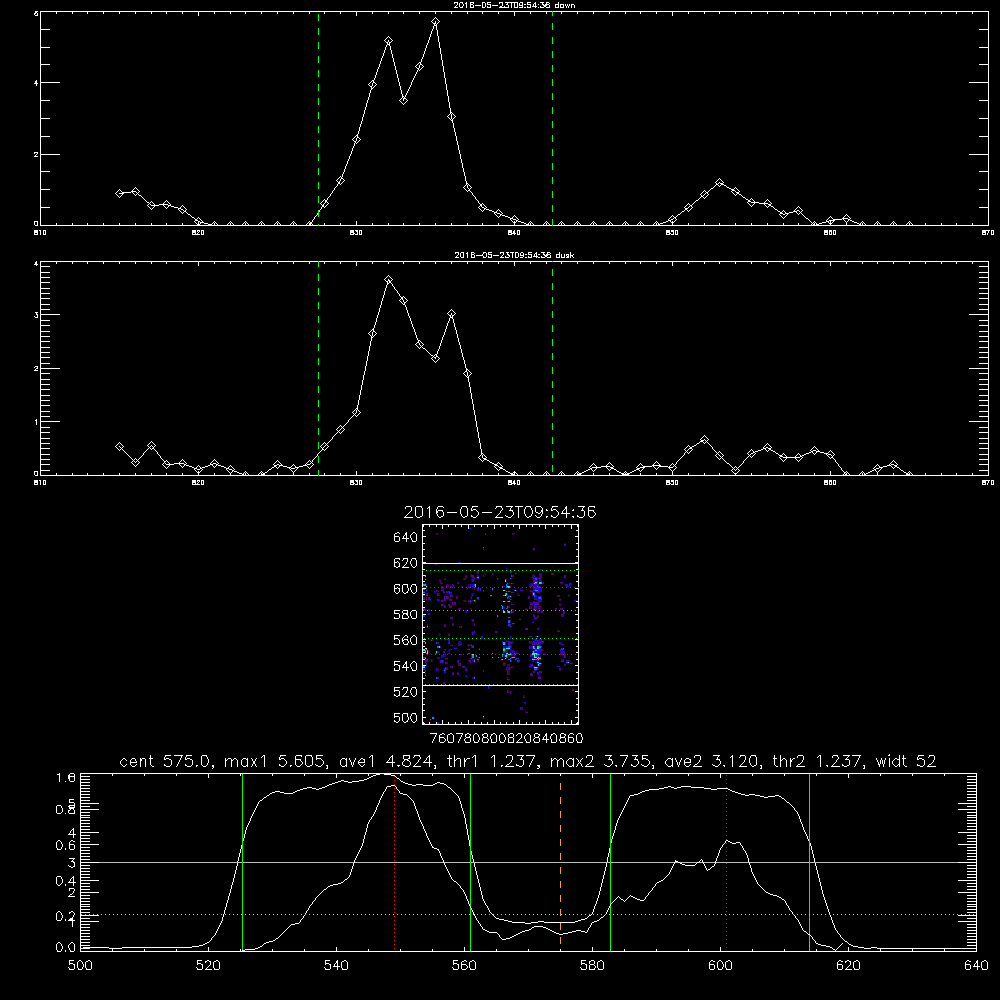
Task: Click the 'thr2 1.237' statistic text
Action: pyautogui.click(x=818, y=761)
